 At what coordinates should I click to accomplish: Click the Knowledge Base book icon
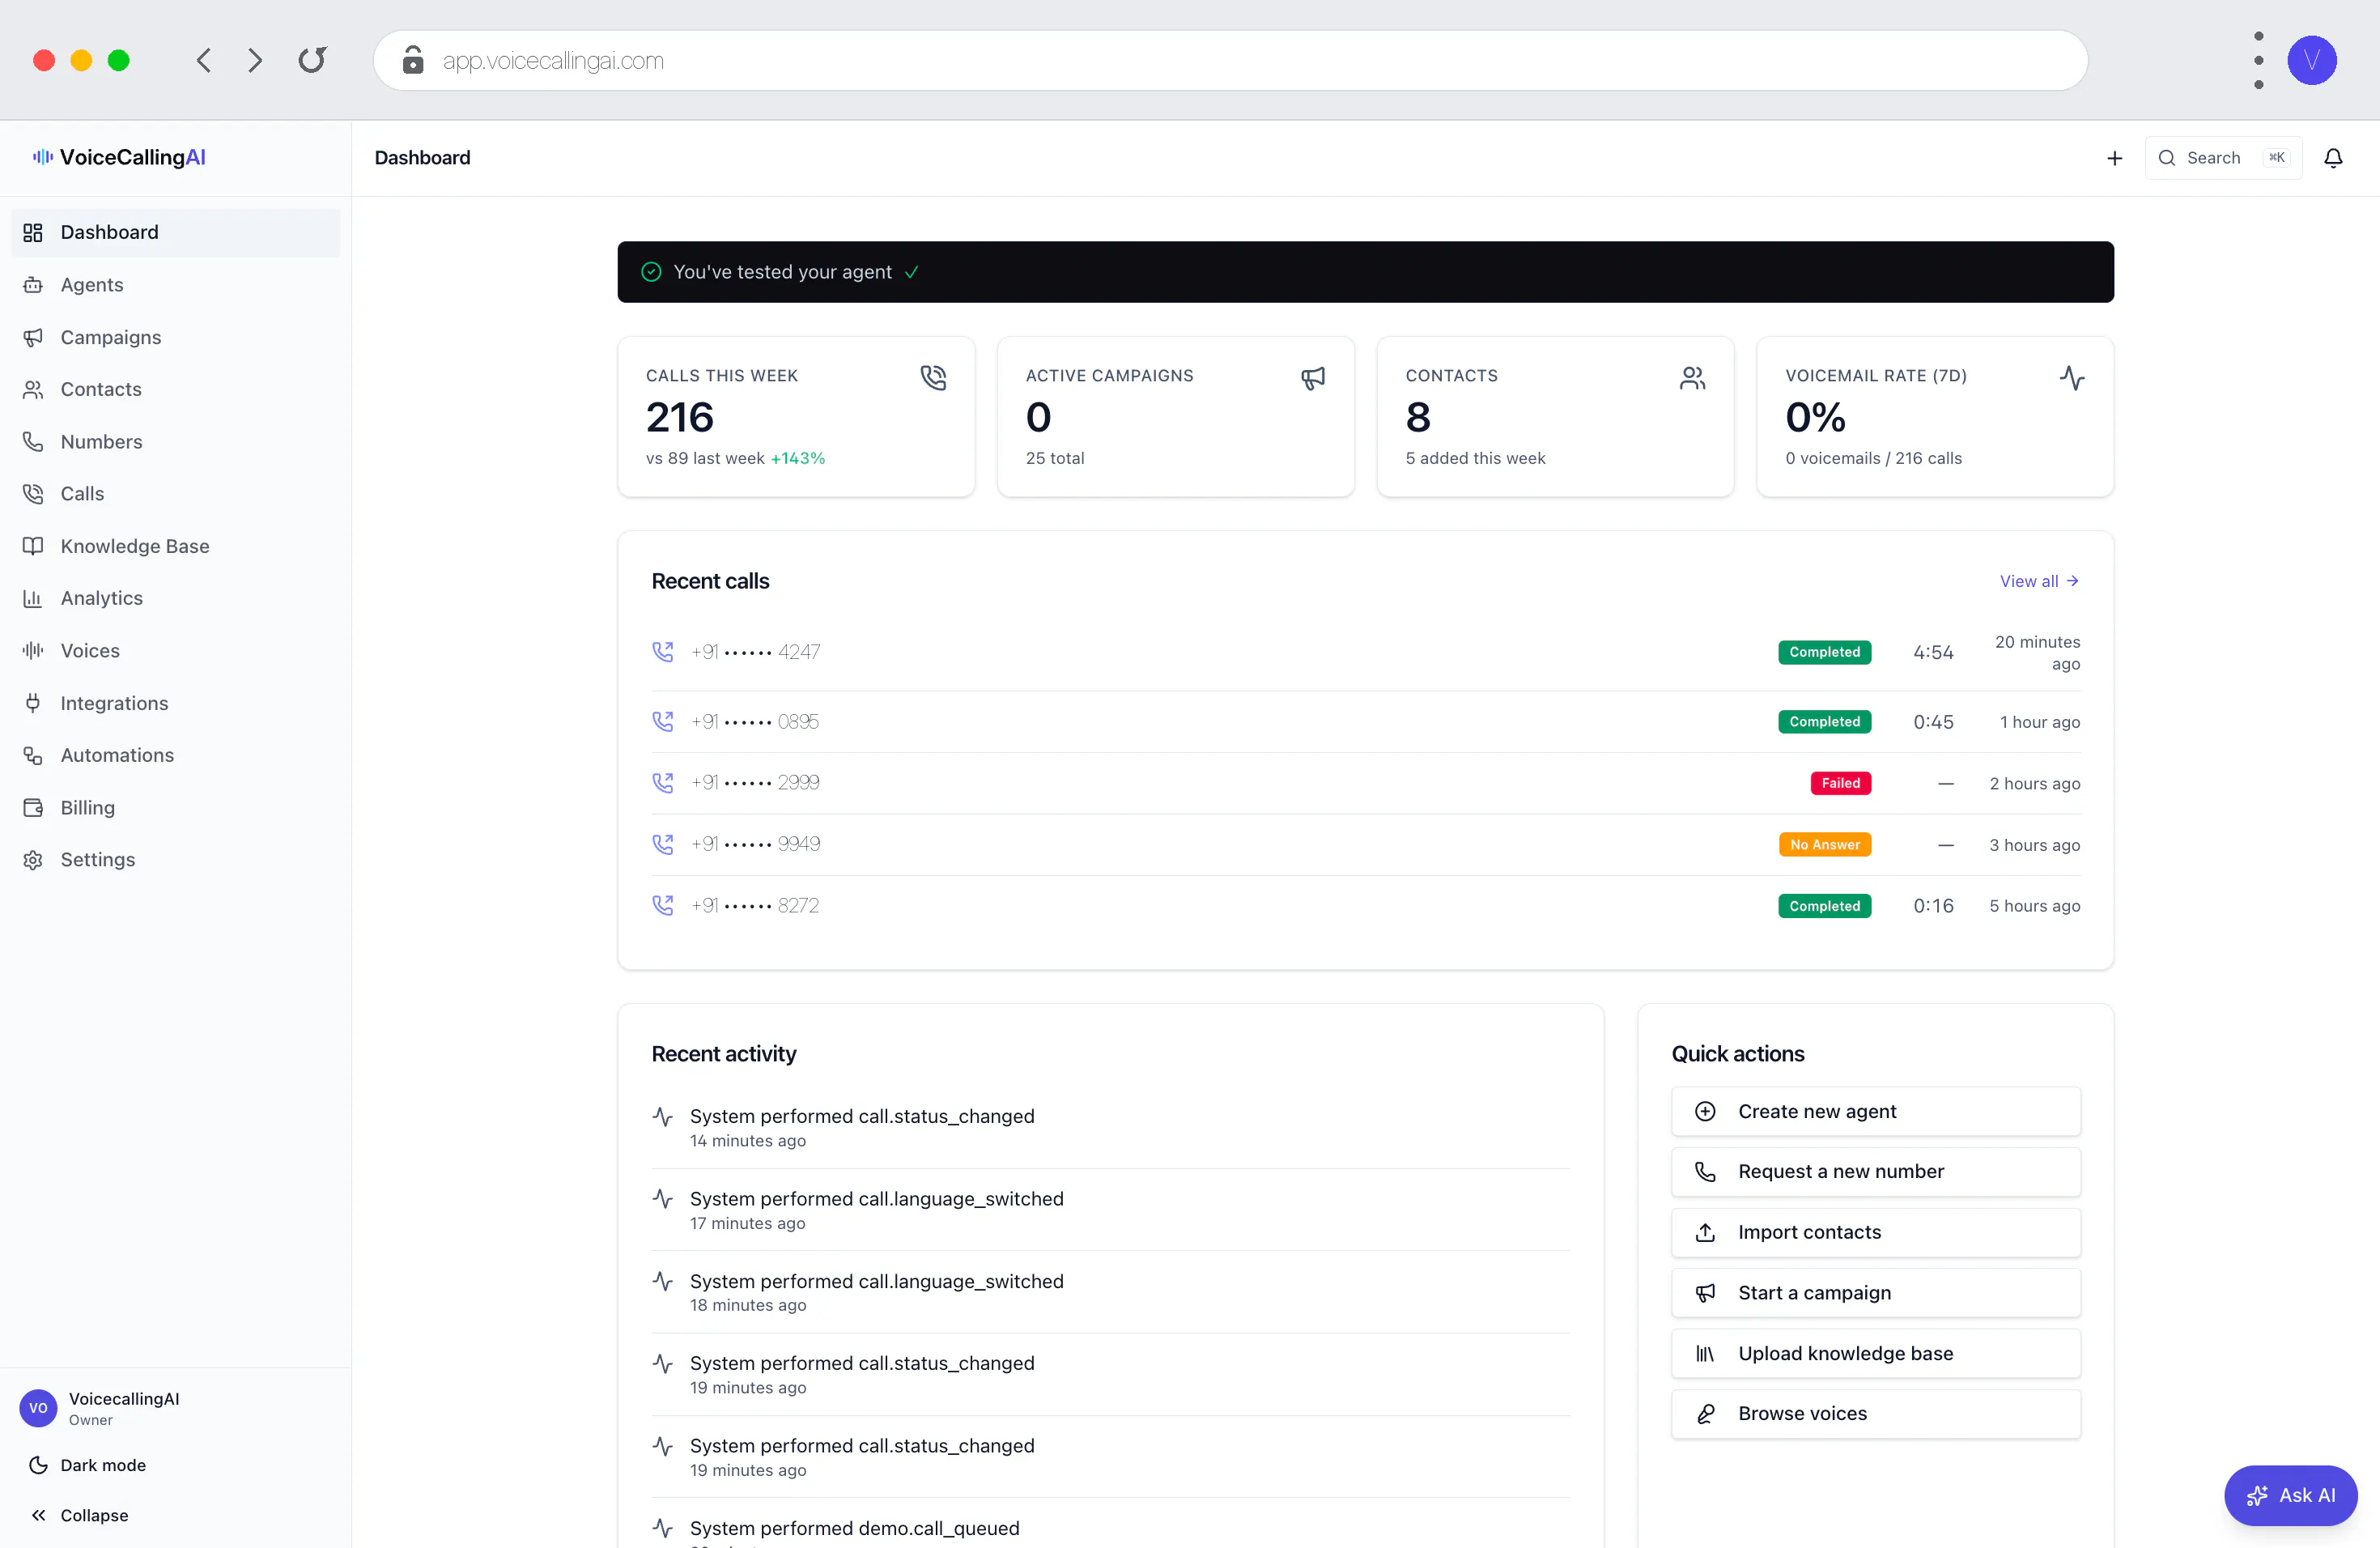[x=33, y=546]
